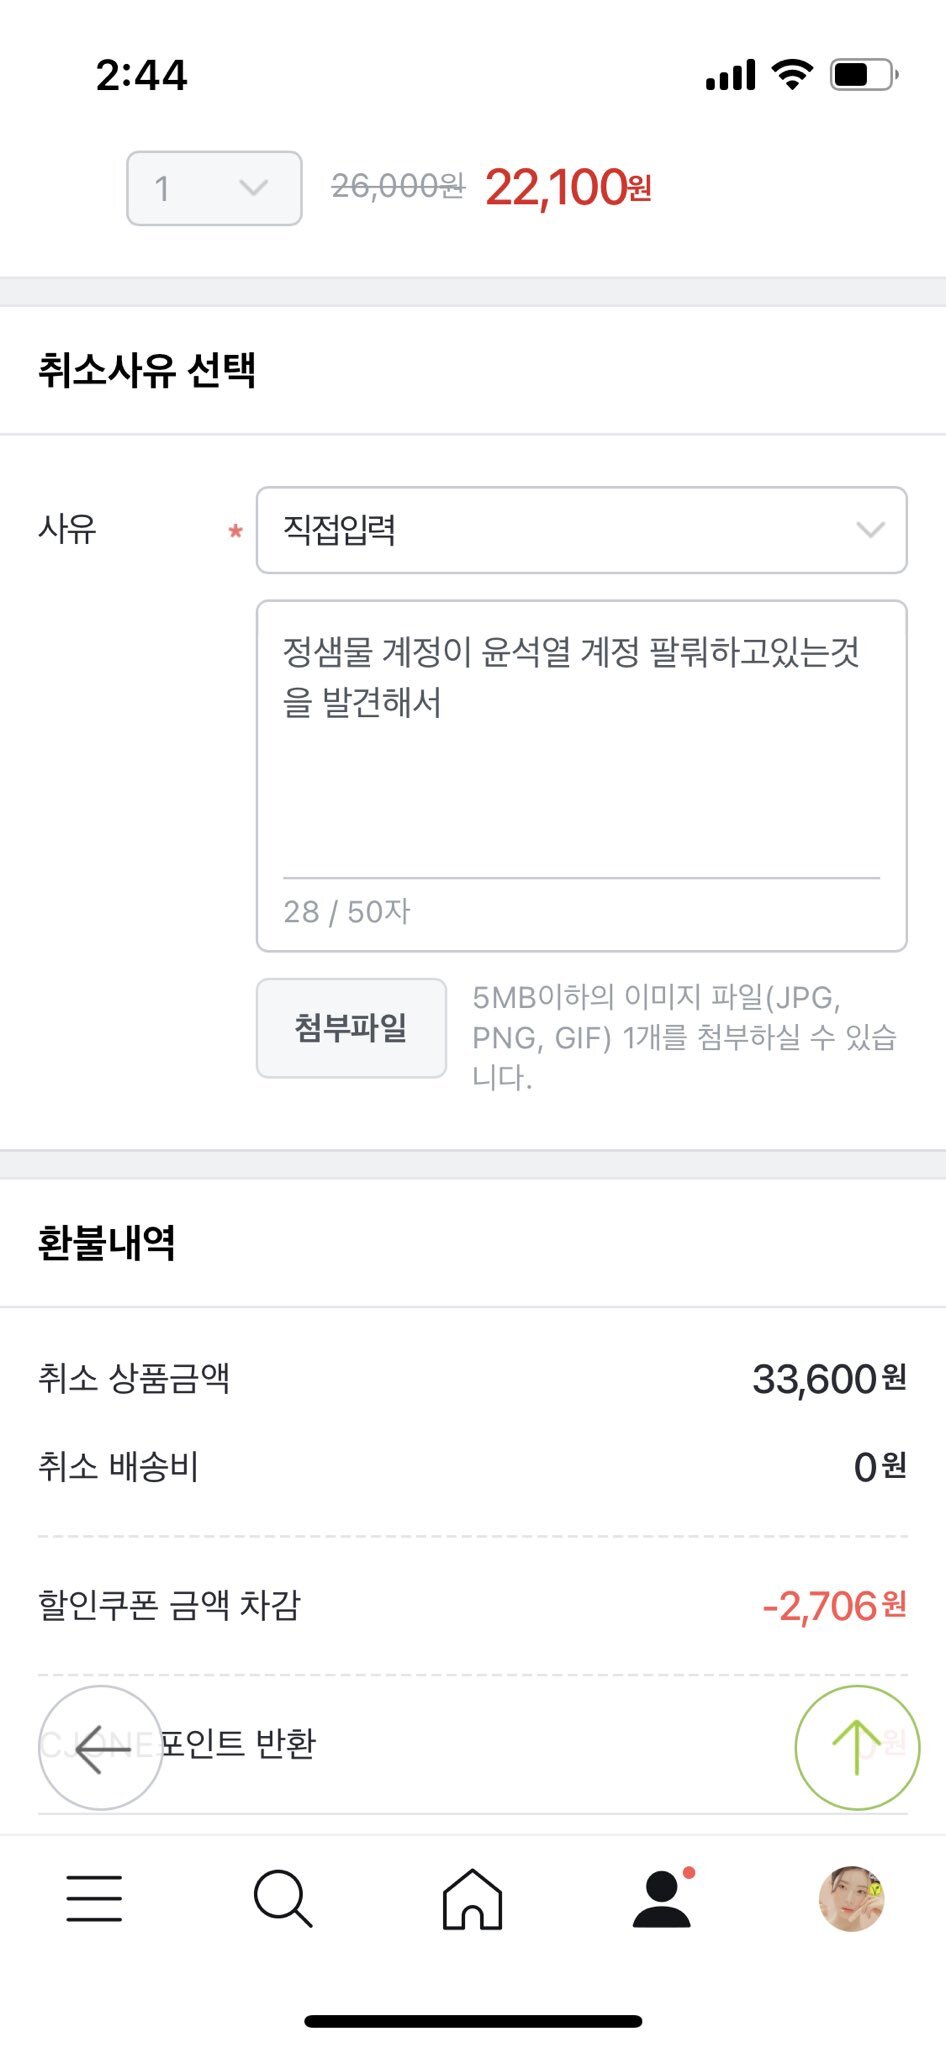This screenshot has height=2048, width=946.
Task: Tap the search magnifier icon
Action: pyautogui.click(x=283, y=1898)
